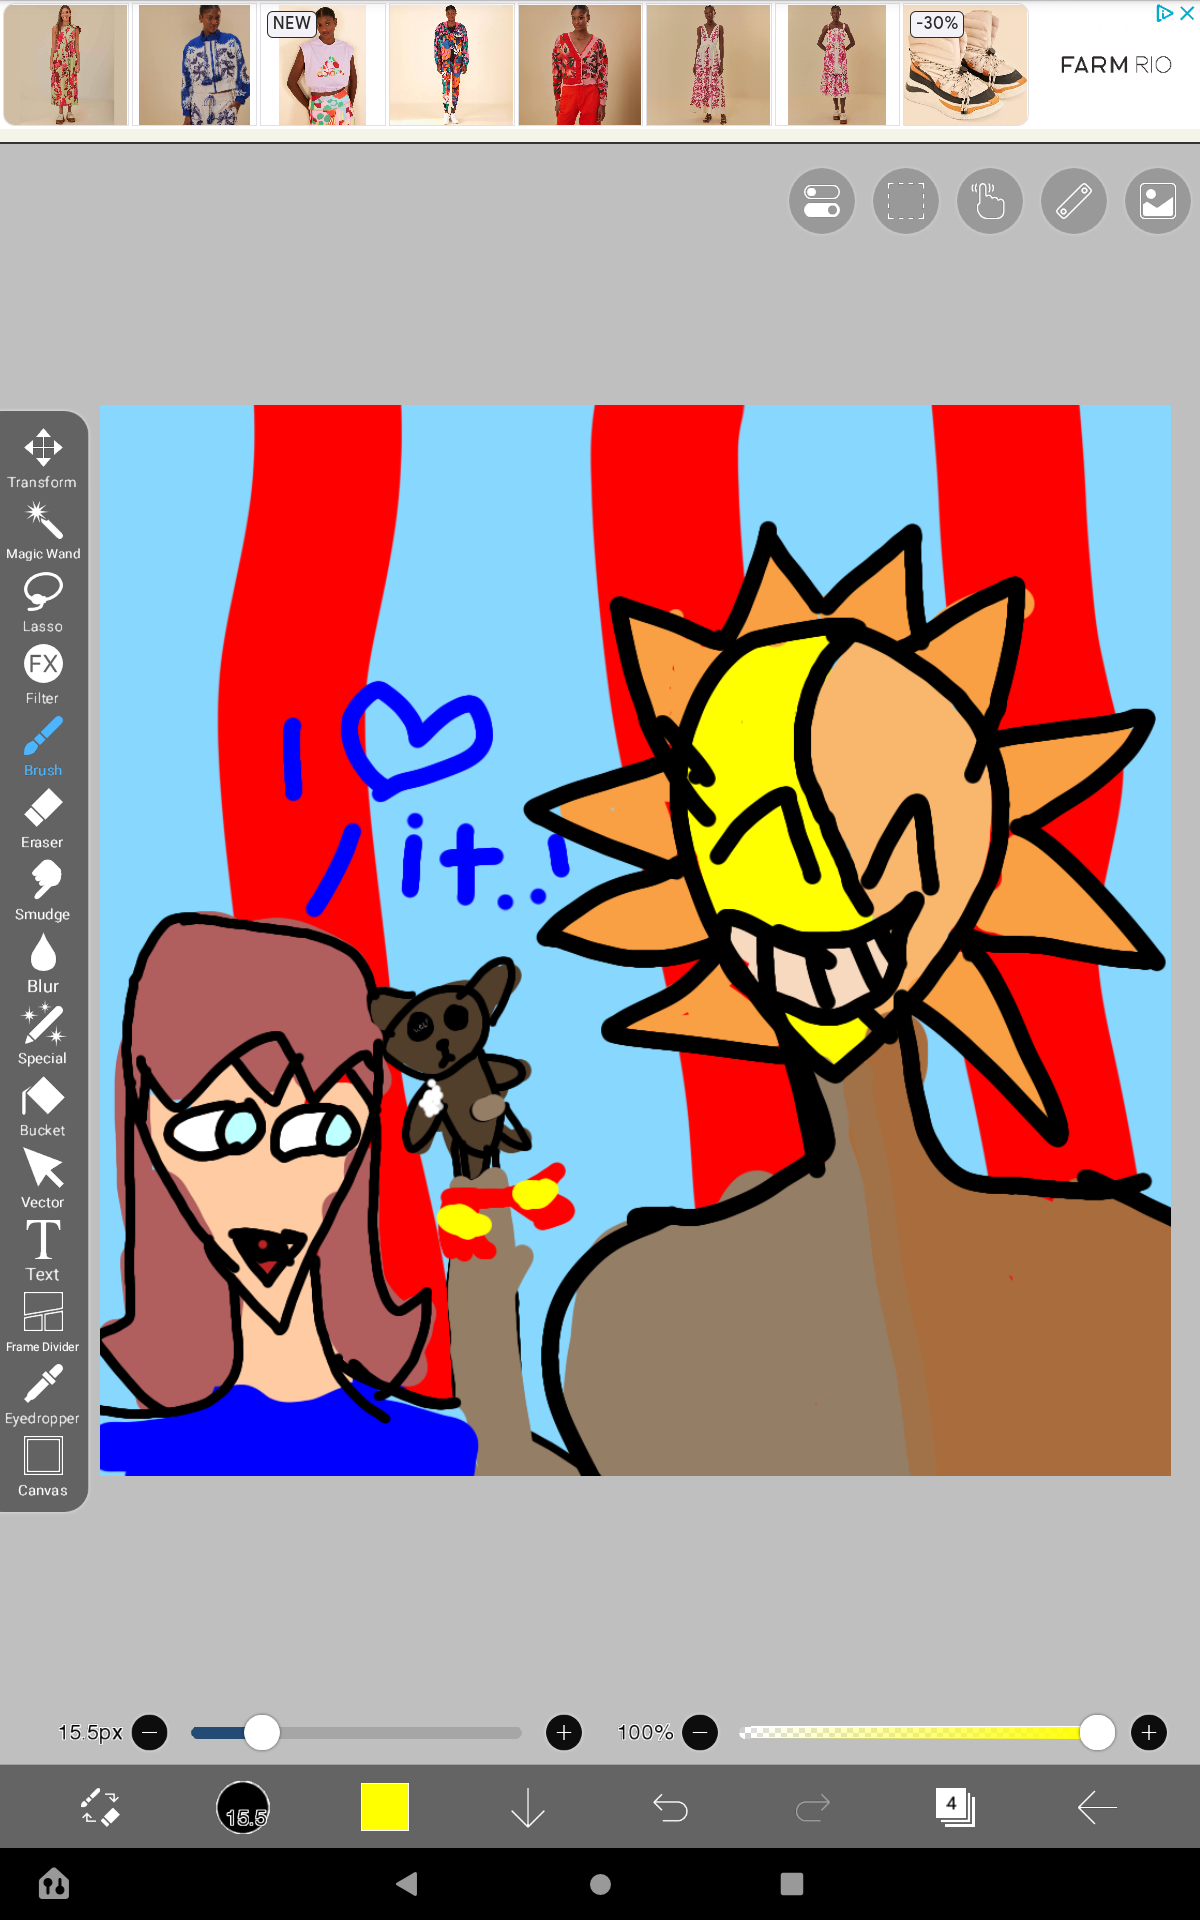Open the ruler tool menu
This screenshot has width=1200, height=1920.
coord(1073,201)
